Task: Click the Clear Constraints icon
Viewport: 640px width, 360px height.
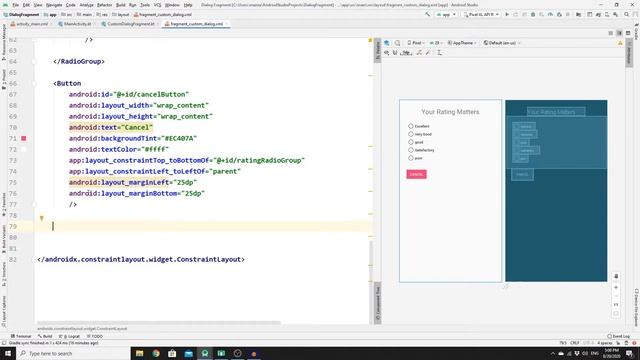Action: pos(419,53)
